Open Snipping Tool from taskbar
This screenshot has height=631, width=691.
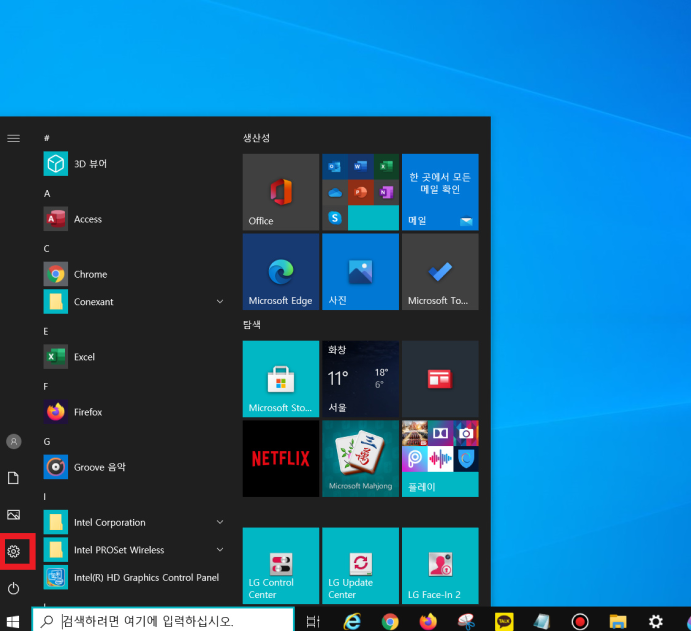pyautogui.click(x=466, y=621)
